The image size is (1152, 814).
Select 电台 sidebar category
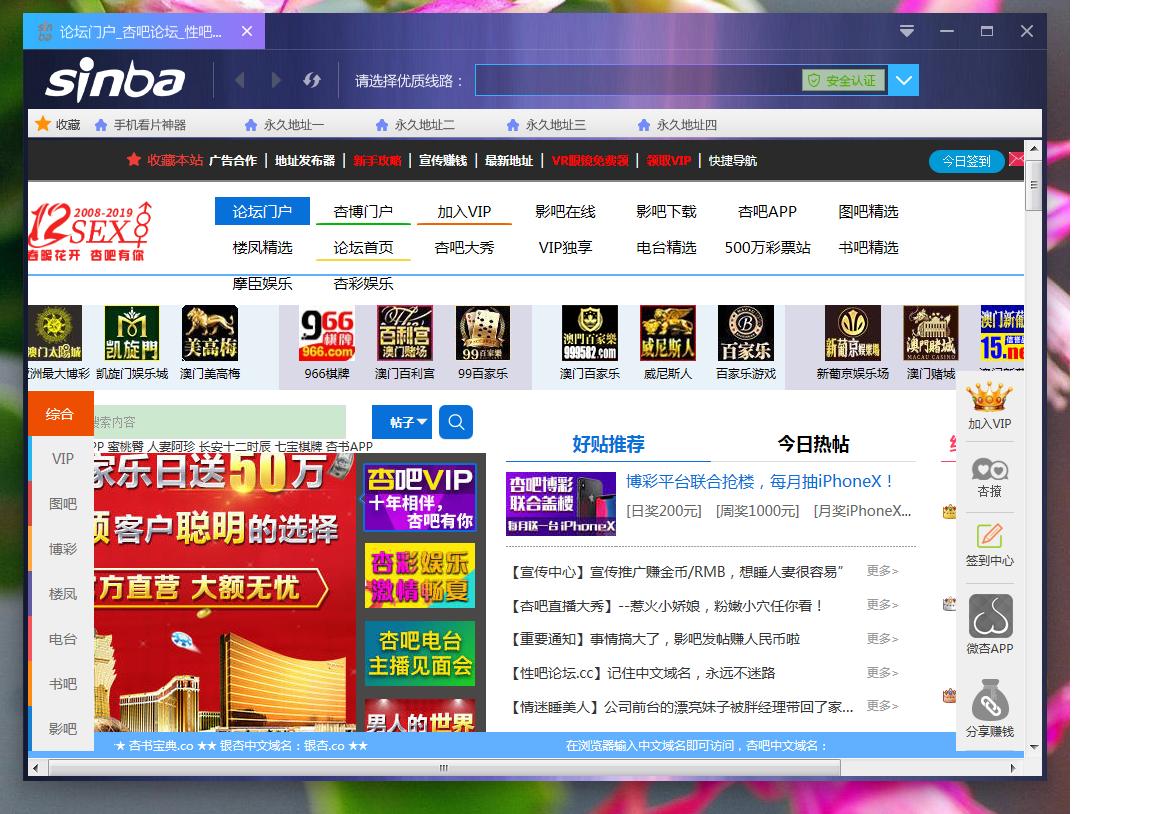click(x=62, y=639)
